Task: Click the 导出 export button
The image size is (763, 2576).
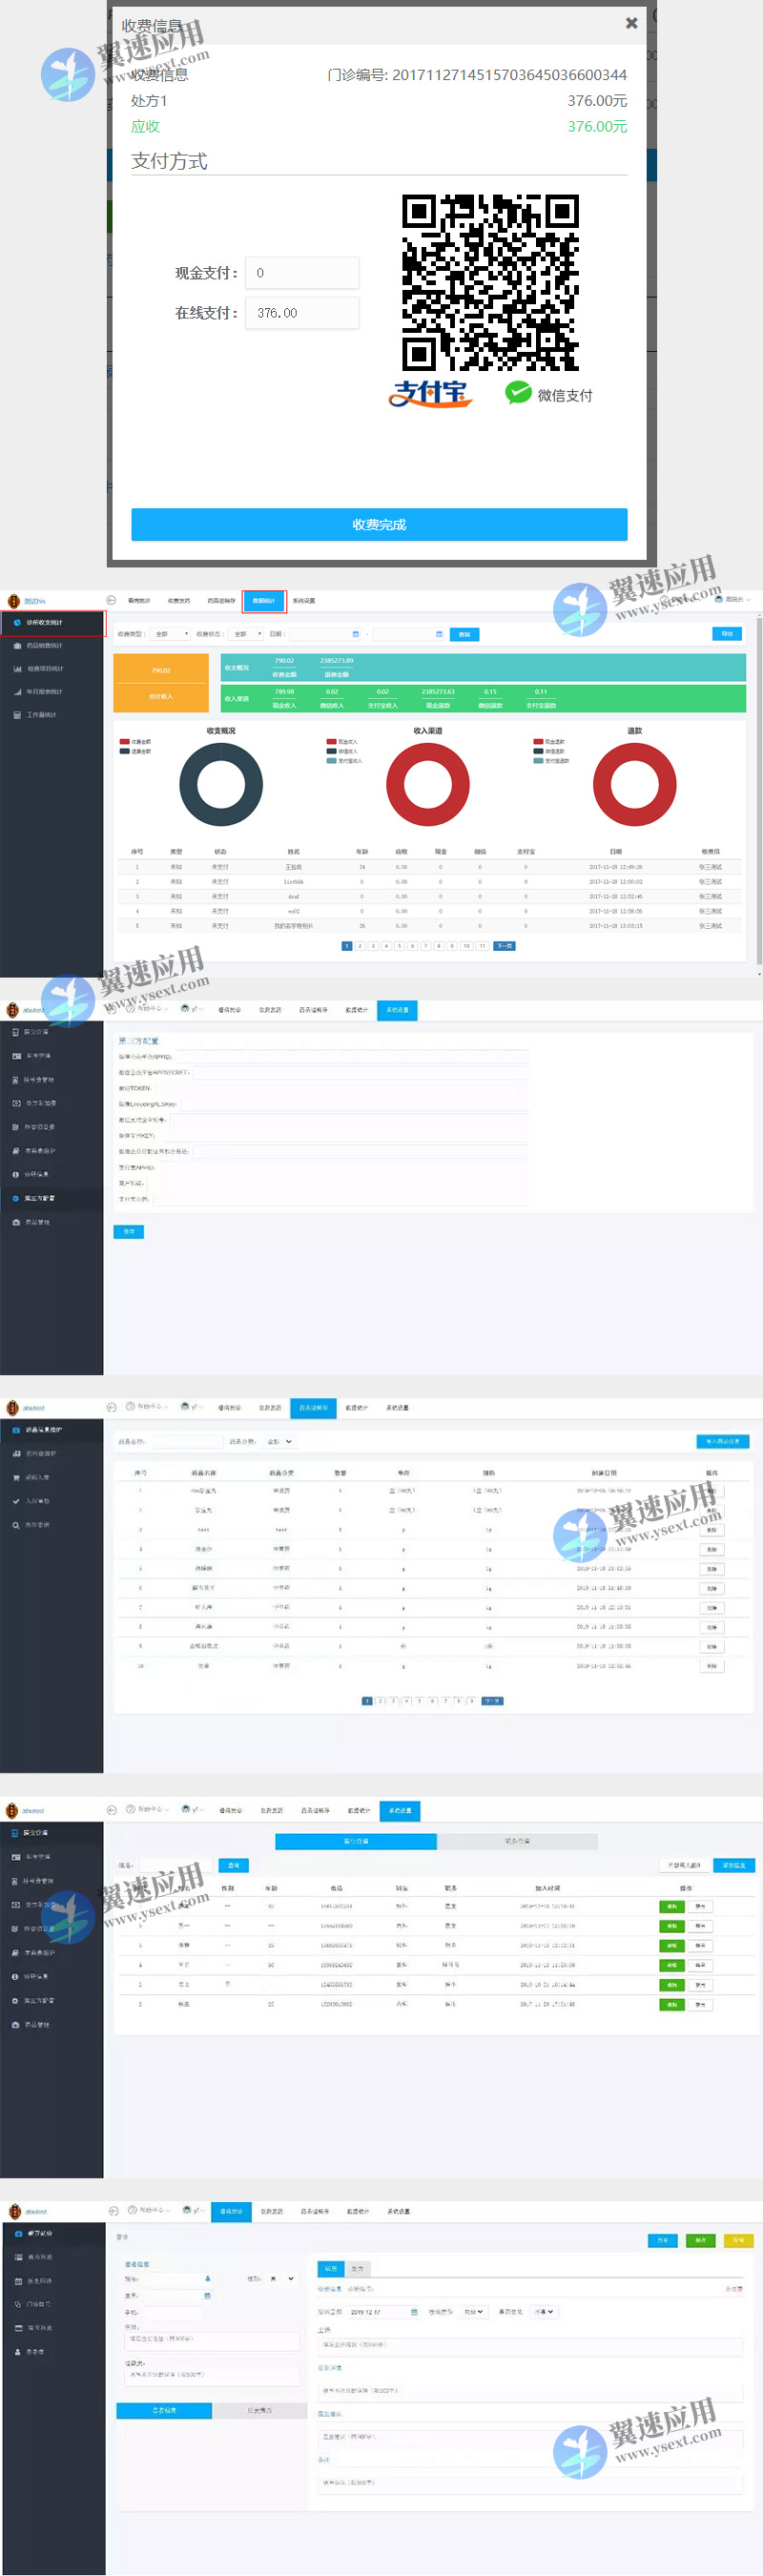Action: pyautogui.click(x=727, y=634)
